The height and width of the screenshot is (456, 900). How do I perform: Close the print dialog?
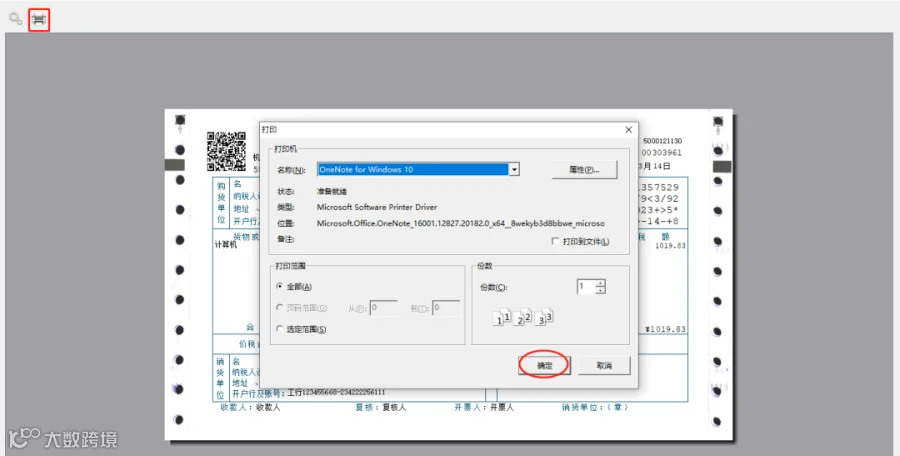pos(629,130)
